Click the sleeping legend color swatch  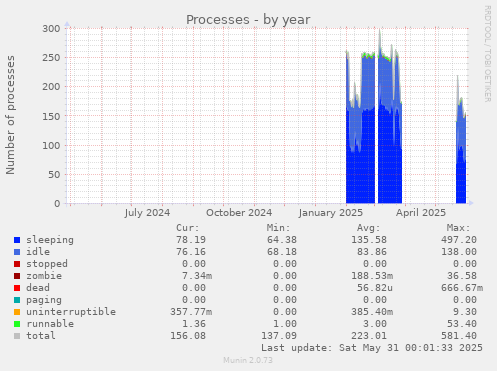tap(17, 240)
